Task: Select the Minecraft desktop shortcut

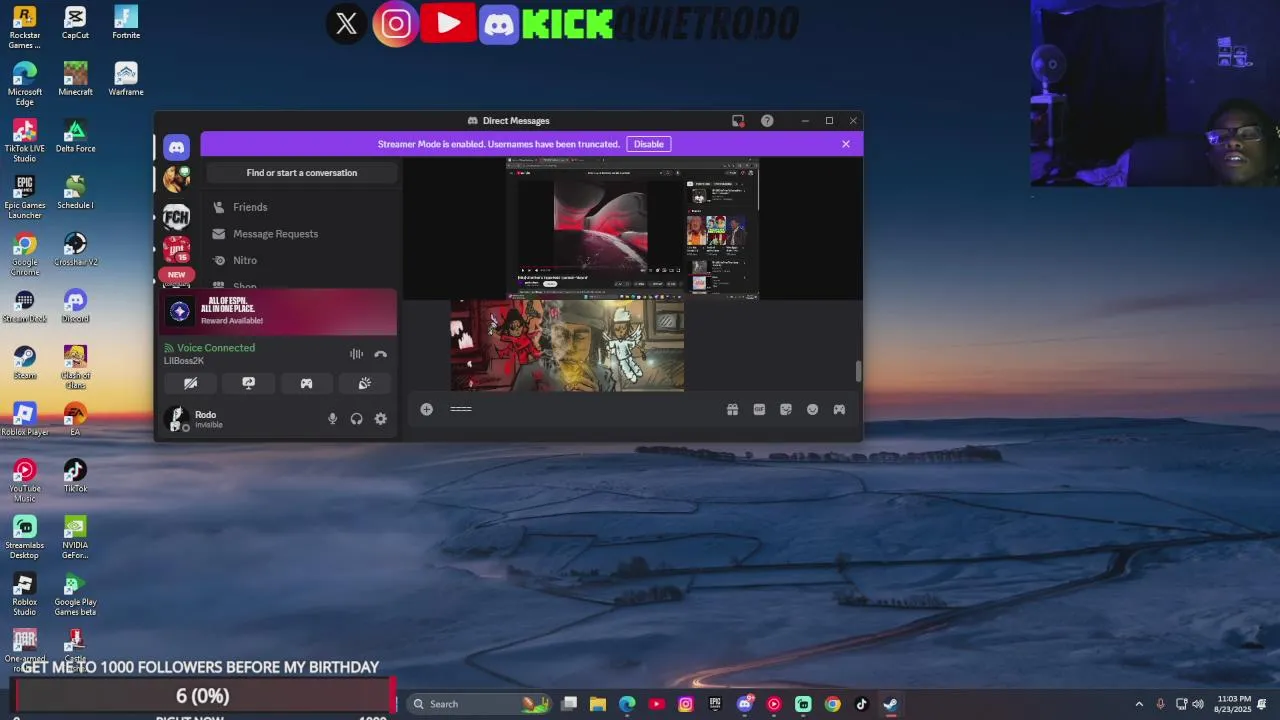Action: coord(75,80)
